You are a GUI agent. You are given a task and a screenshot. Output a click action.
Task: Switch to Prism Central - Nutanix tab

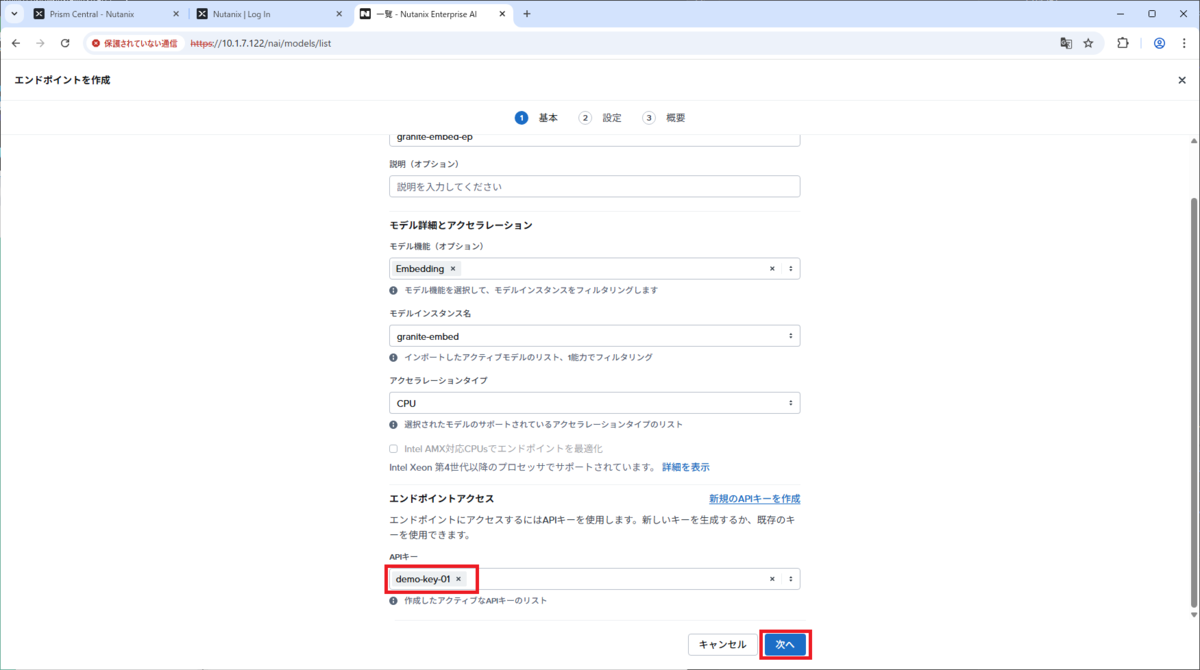coord(105,14)
